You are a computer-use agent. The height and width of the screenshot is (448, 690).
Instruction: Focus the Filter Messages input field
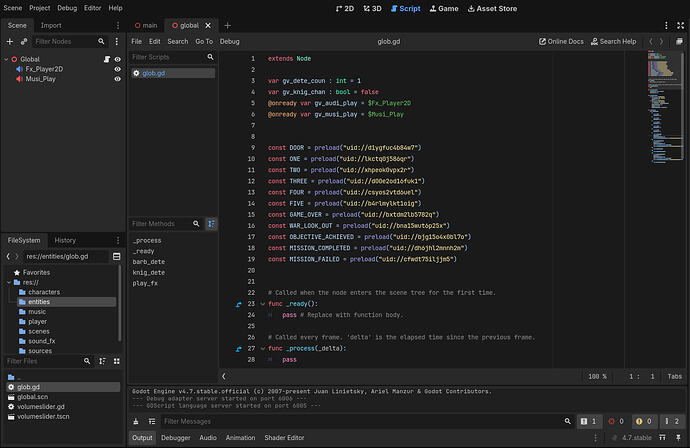(x=362, y=422)
